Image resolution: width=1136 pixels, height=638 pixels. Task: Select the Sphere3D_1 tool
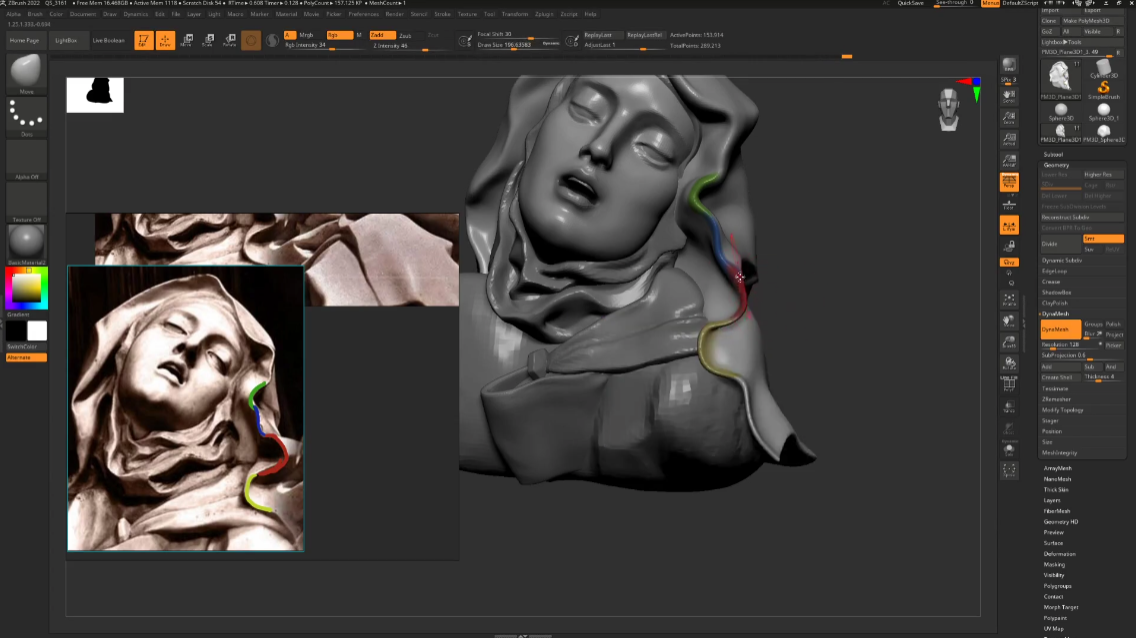tap(1104, 112)
